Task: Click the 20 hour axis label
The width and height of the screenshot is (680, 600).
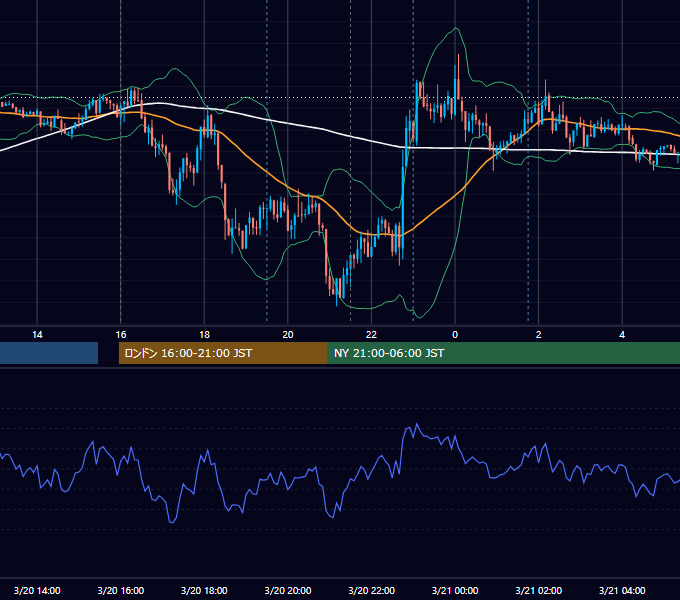Action: pos(288,335)
